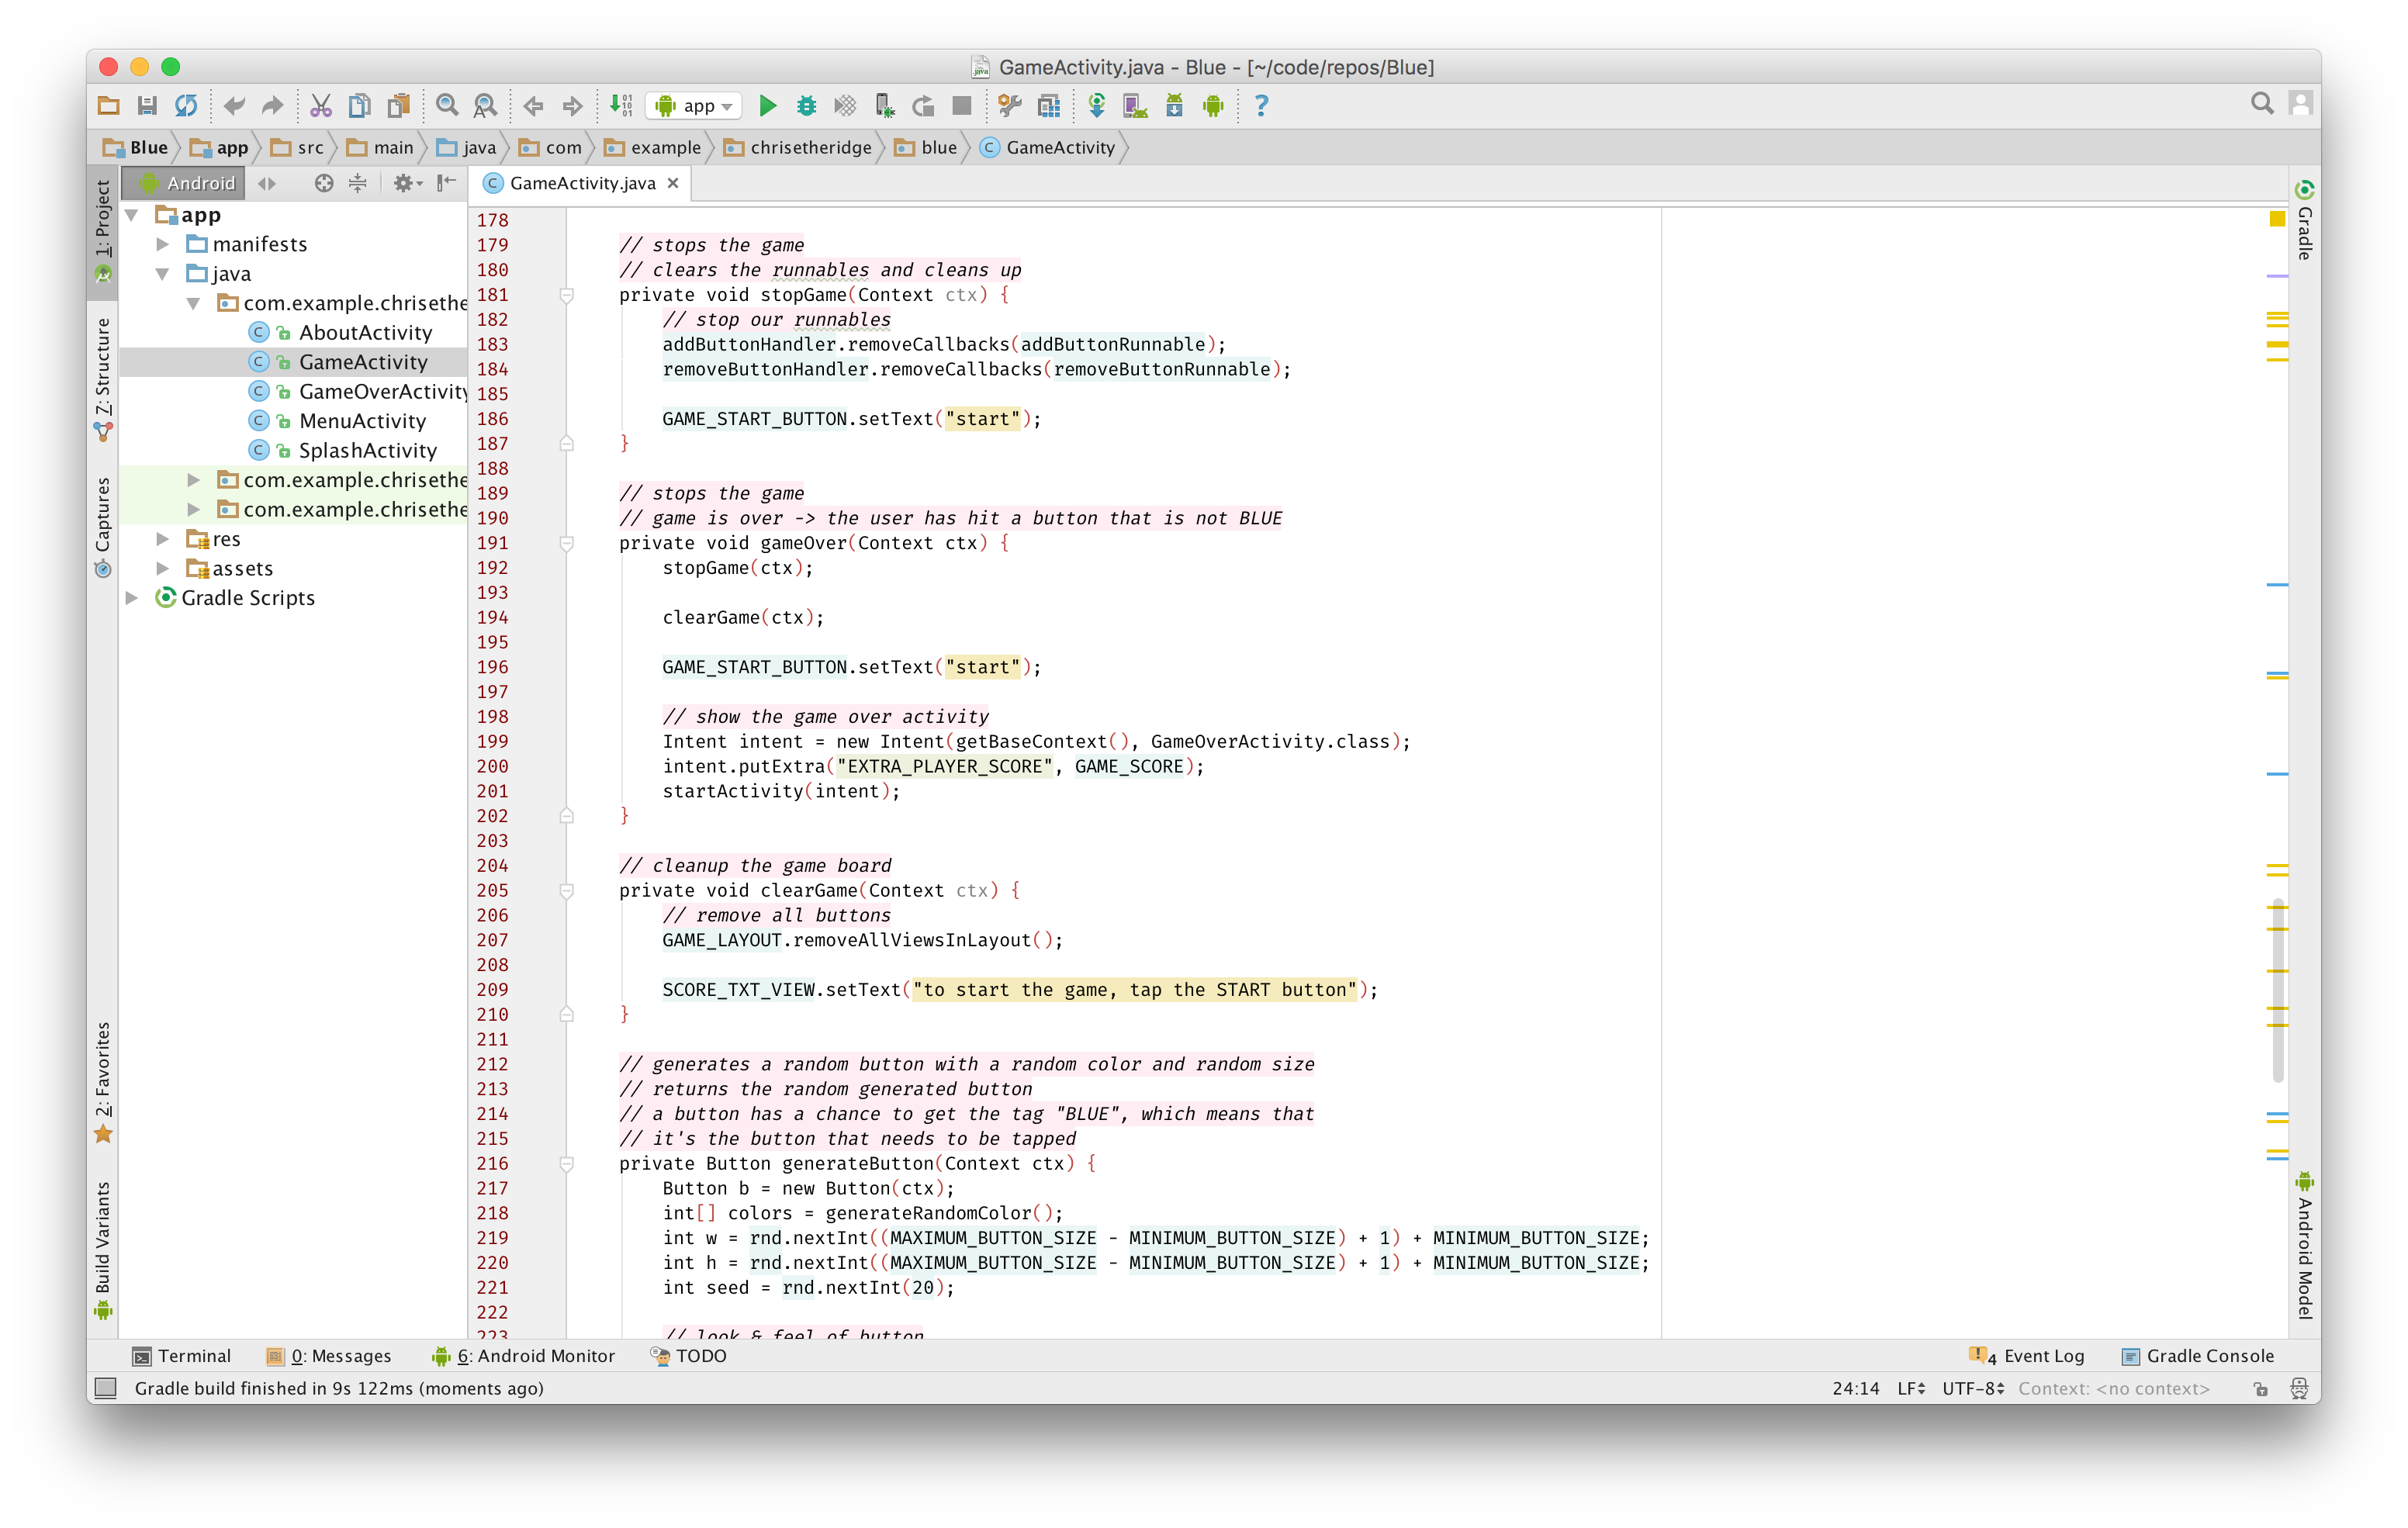The image size is (2408, 1528).
Task: Expand the manifests folder in tree
Action: tap(163, 244)
